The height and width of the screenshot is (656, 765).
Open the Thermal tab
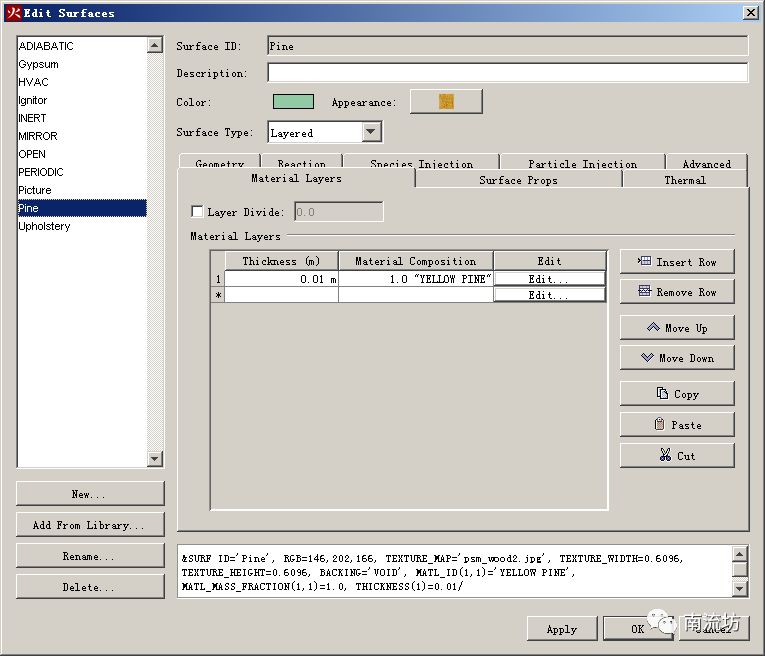[x=684, y=180]
